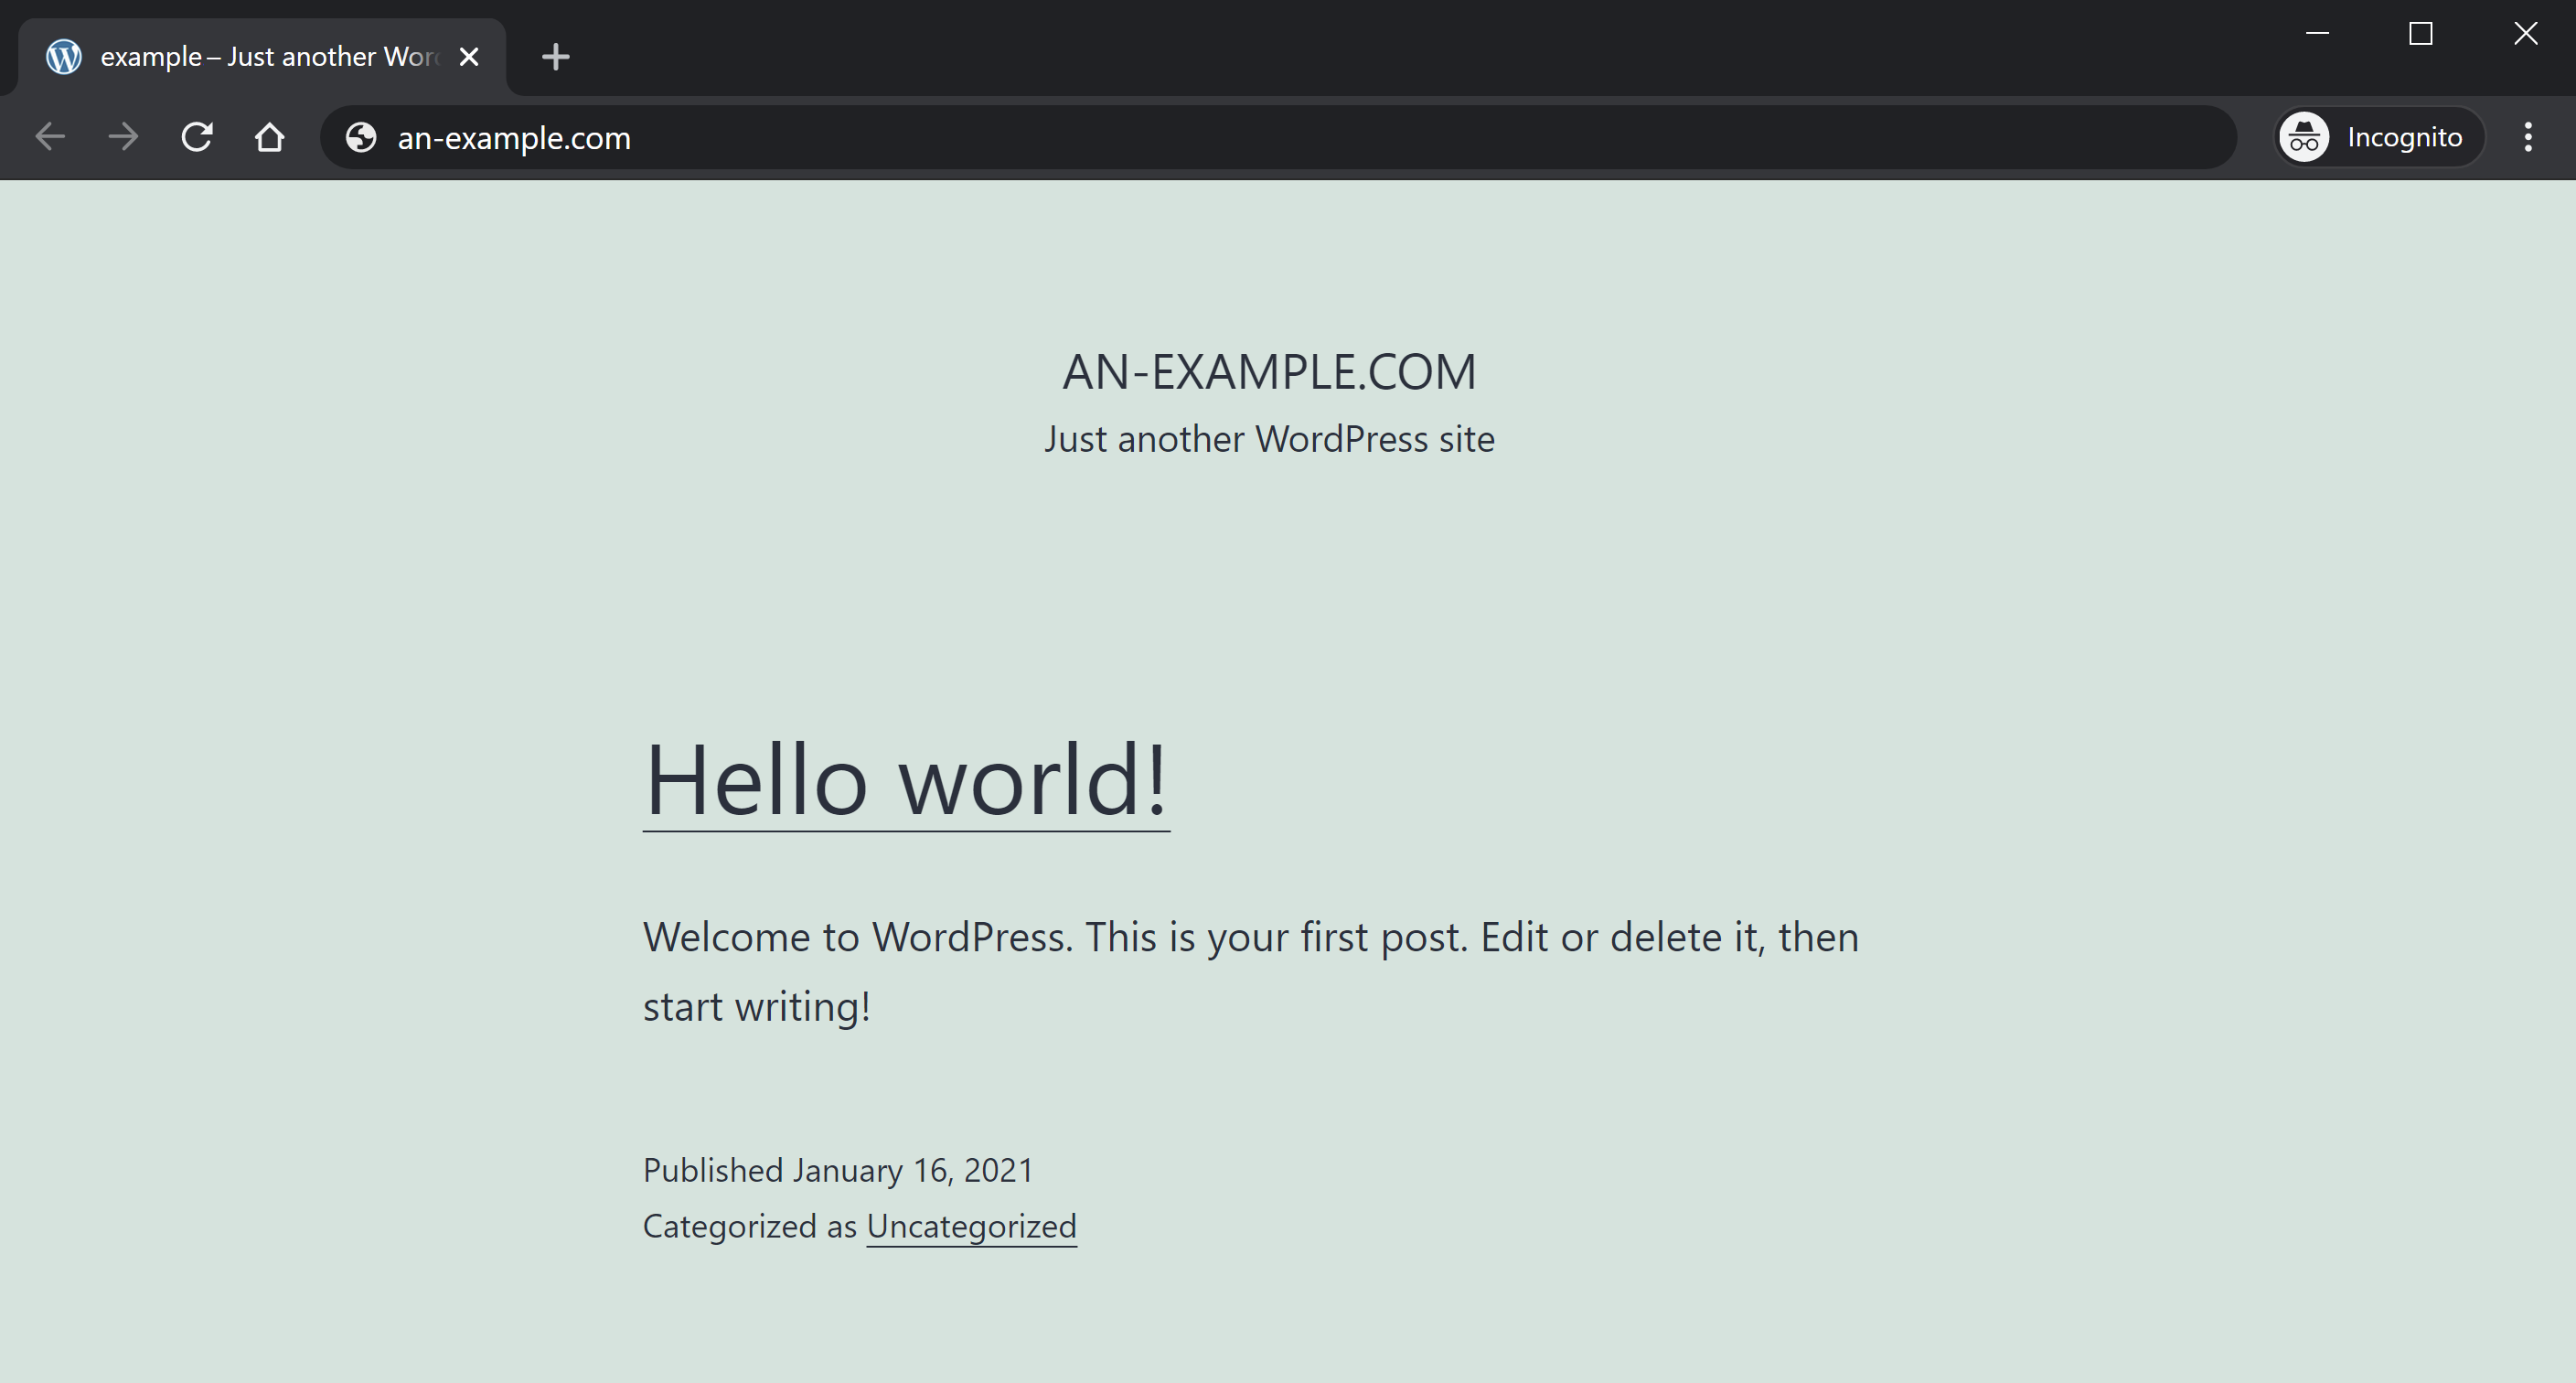Open the Chrome three-dot menu
2576x1383 pixels.
pyautogui.click(x=2528, y=137)
